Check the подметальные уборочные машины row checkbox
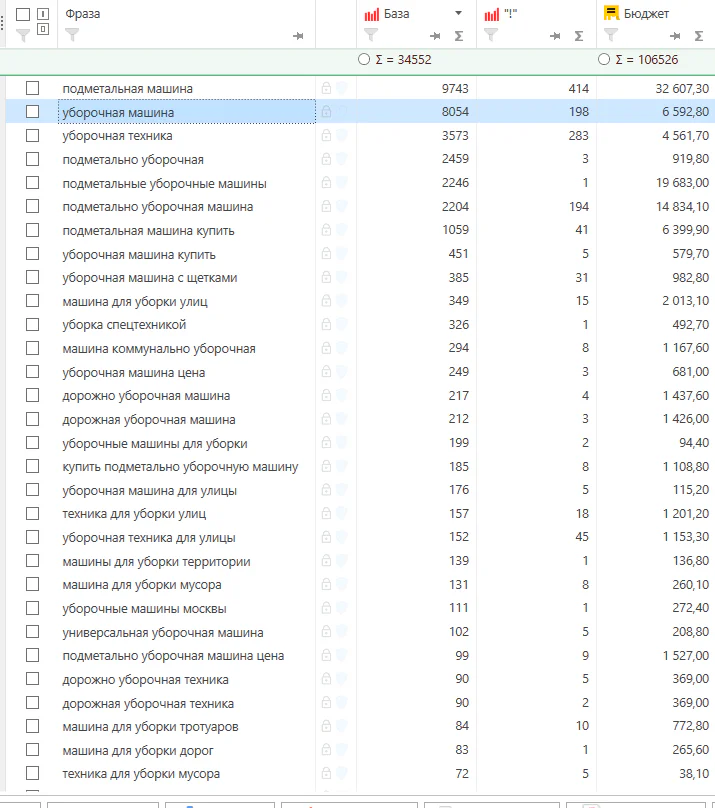 click(x=32, y=182)
